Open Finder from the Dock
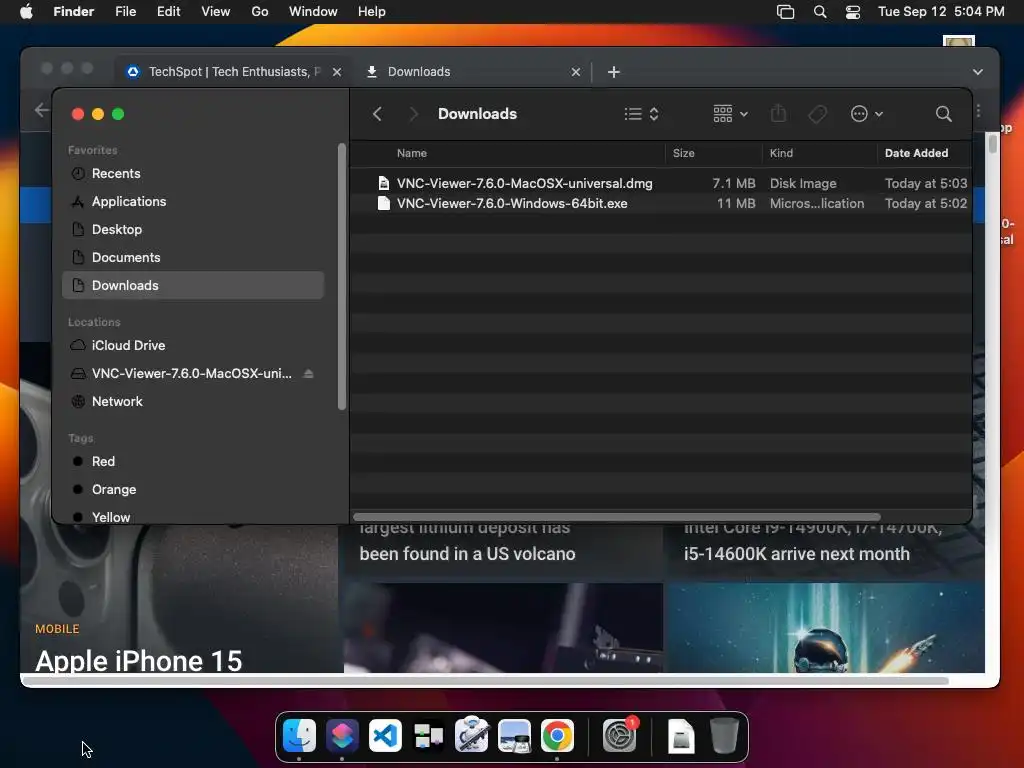This screenshot has height=768, width=1024. click(x=299, y=735)
